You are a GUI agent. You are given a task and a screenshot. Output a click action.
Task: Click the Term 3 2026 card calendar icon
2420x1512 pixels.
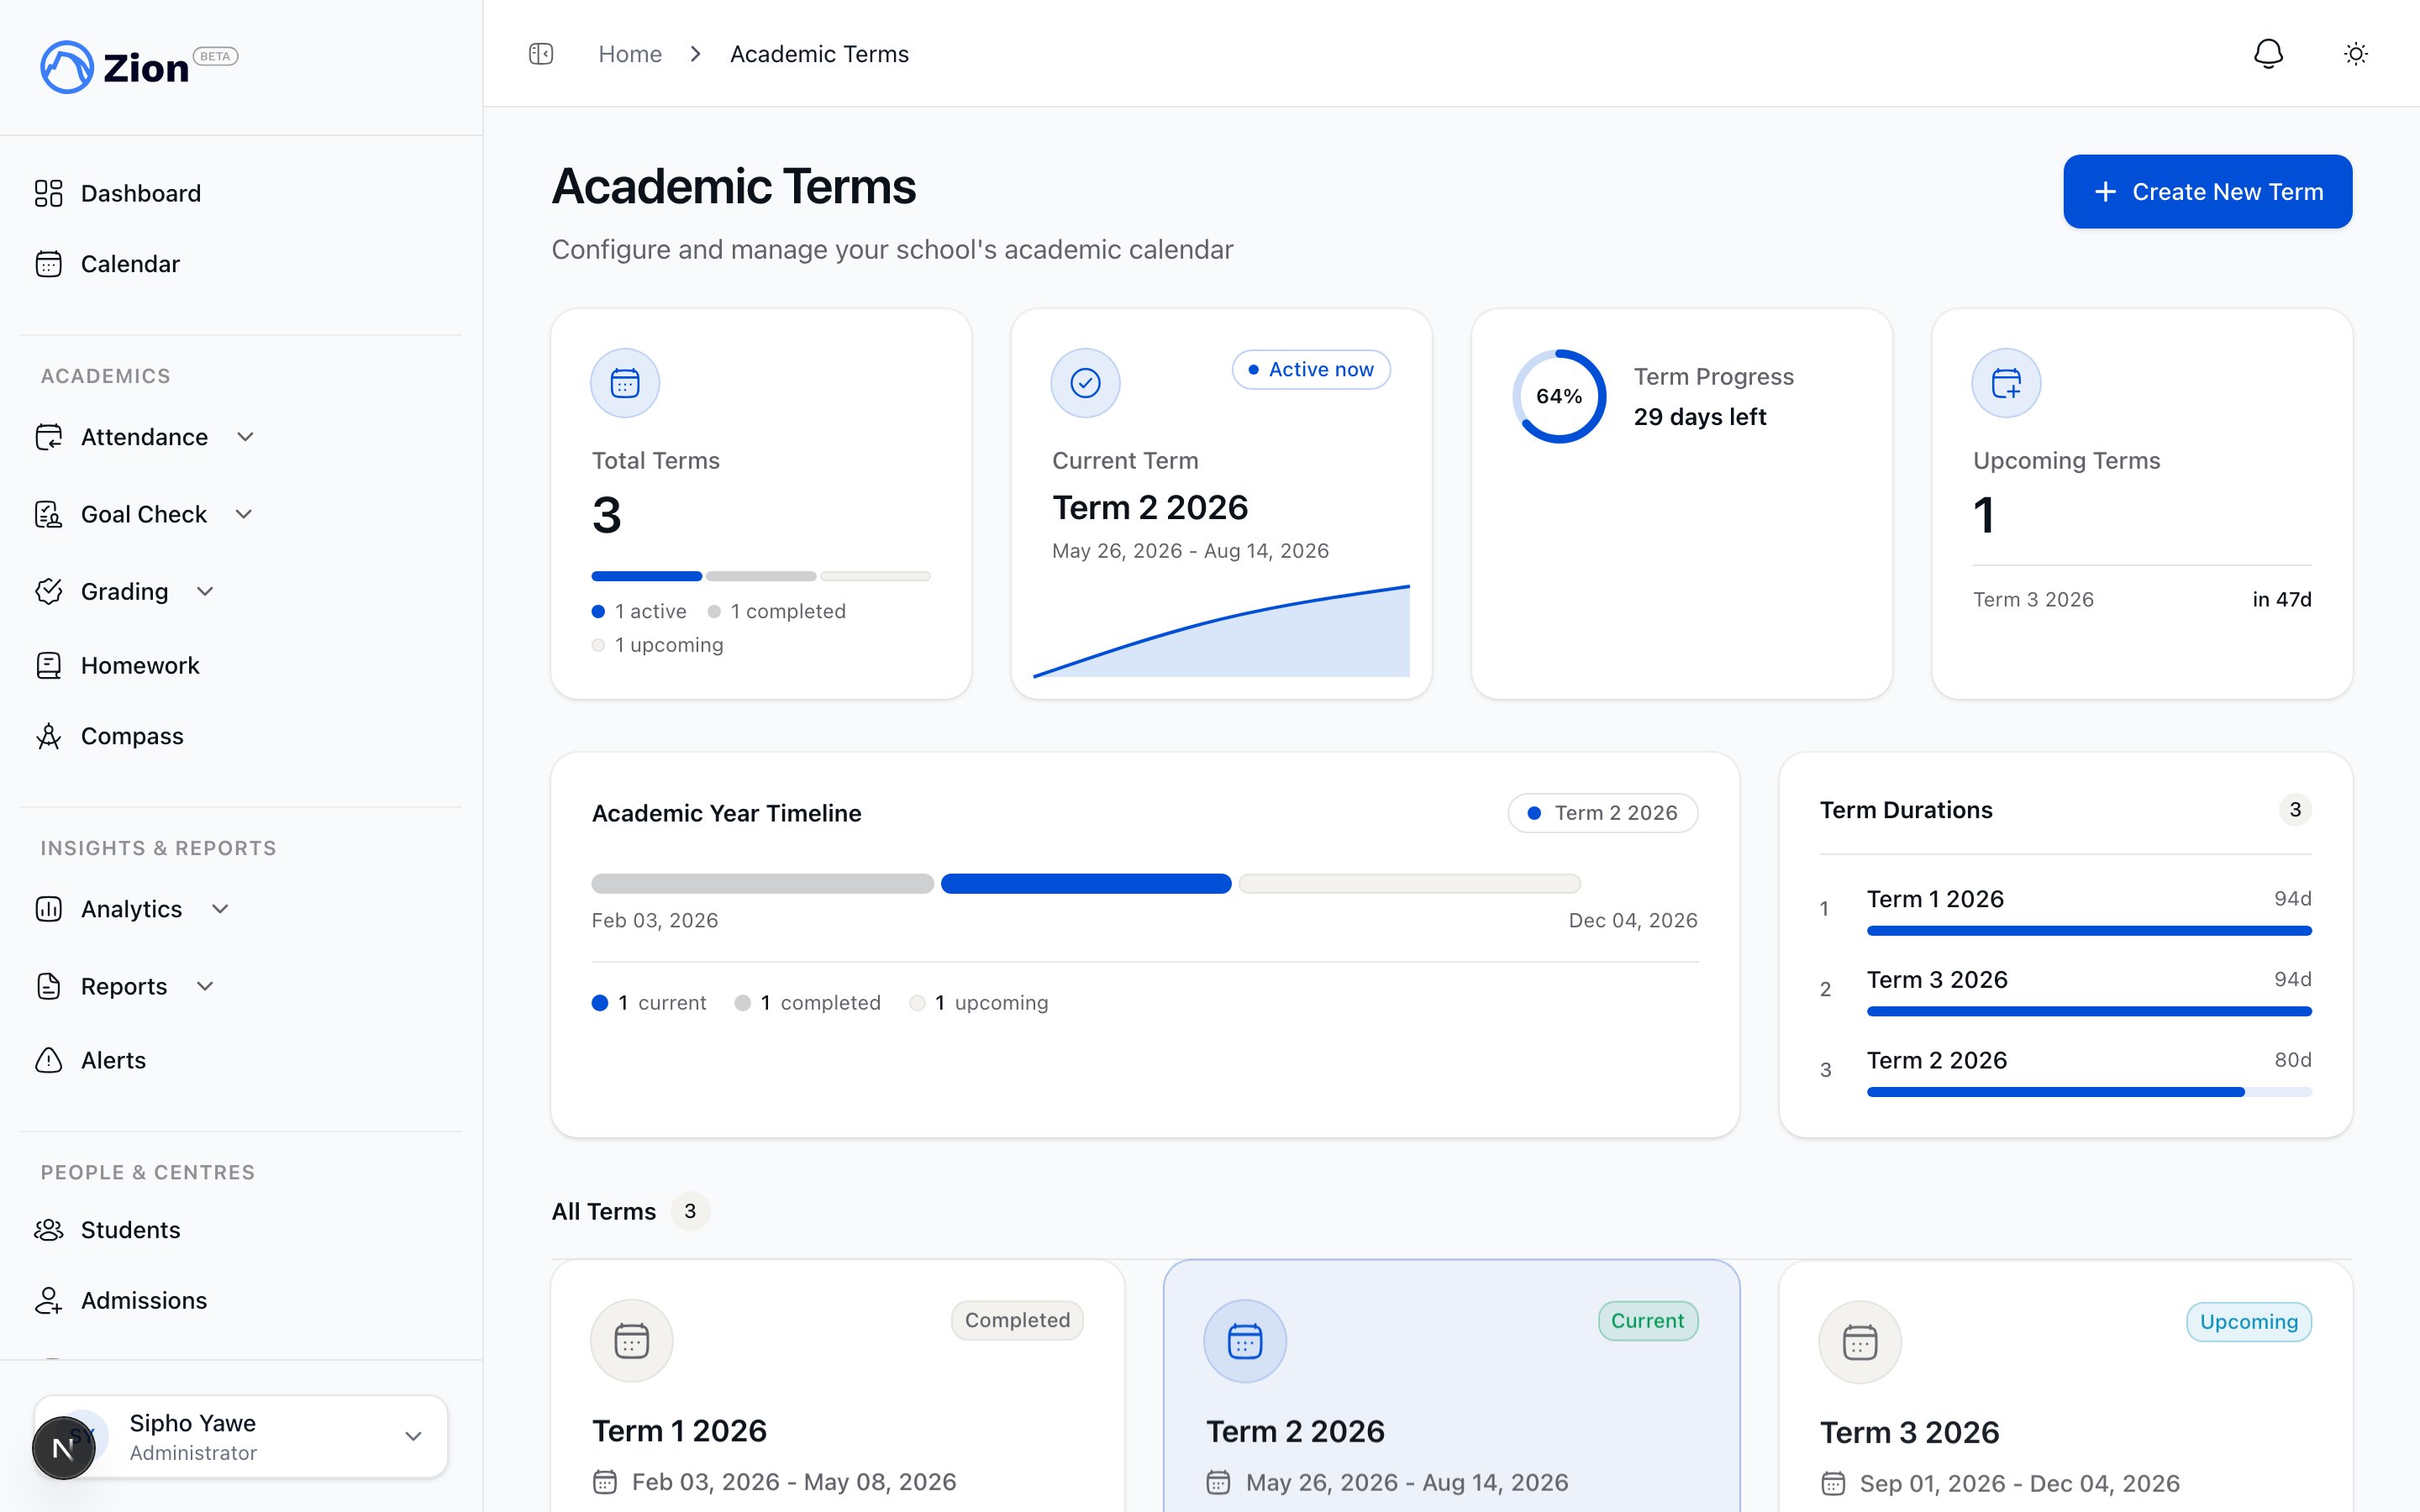point(1860,1342)
